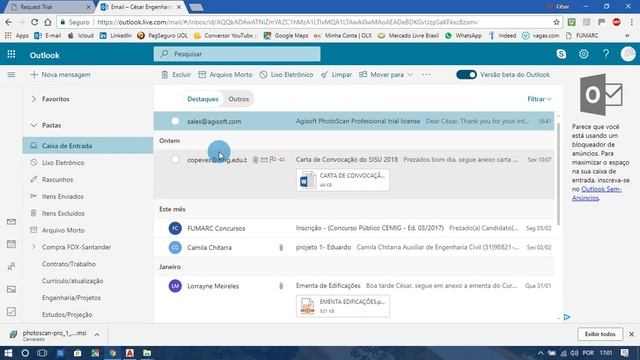The width and height of the screenshot is (640, 360).
Task: Open the Caixa de Entrada folder
Action: coord(88,146)
